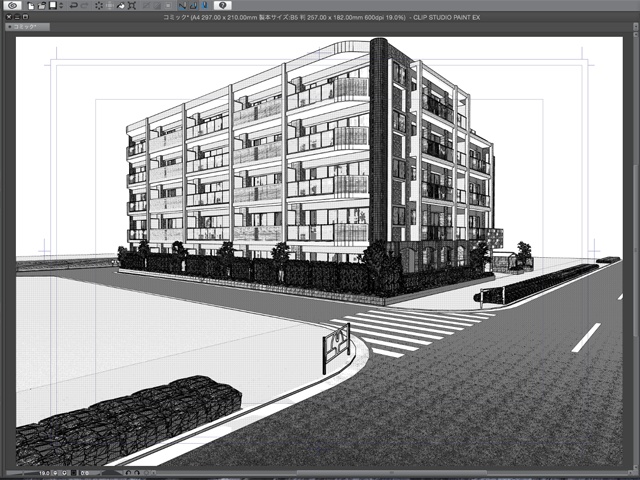The width and height of the screenshot is (640, 480).
Task: Switch to the コミック document tab
Action: 27,27
